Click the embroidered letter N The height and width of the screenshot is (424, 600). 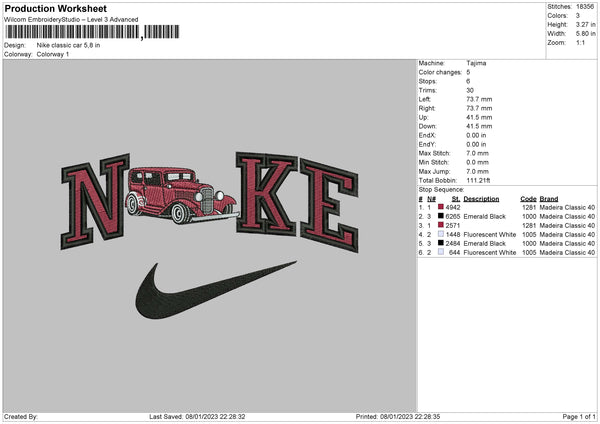pos(95,201)
